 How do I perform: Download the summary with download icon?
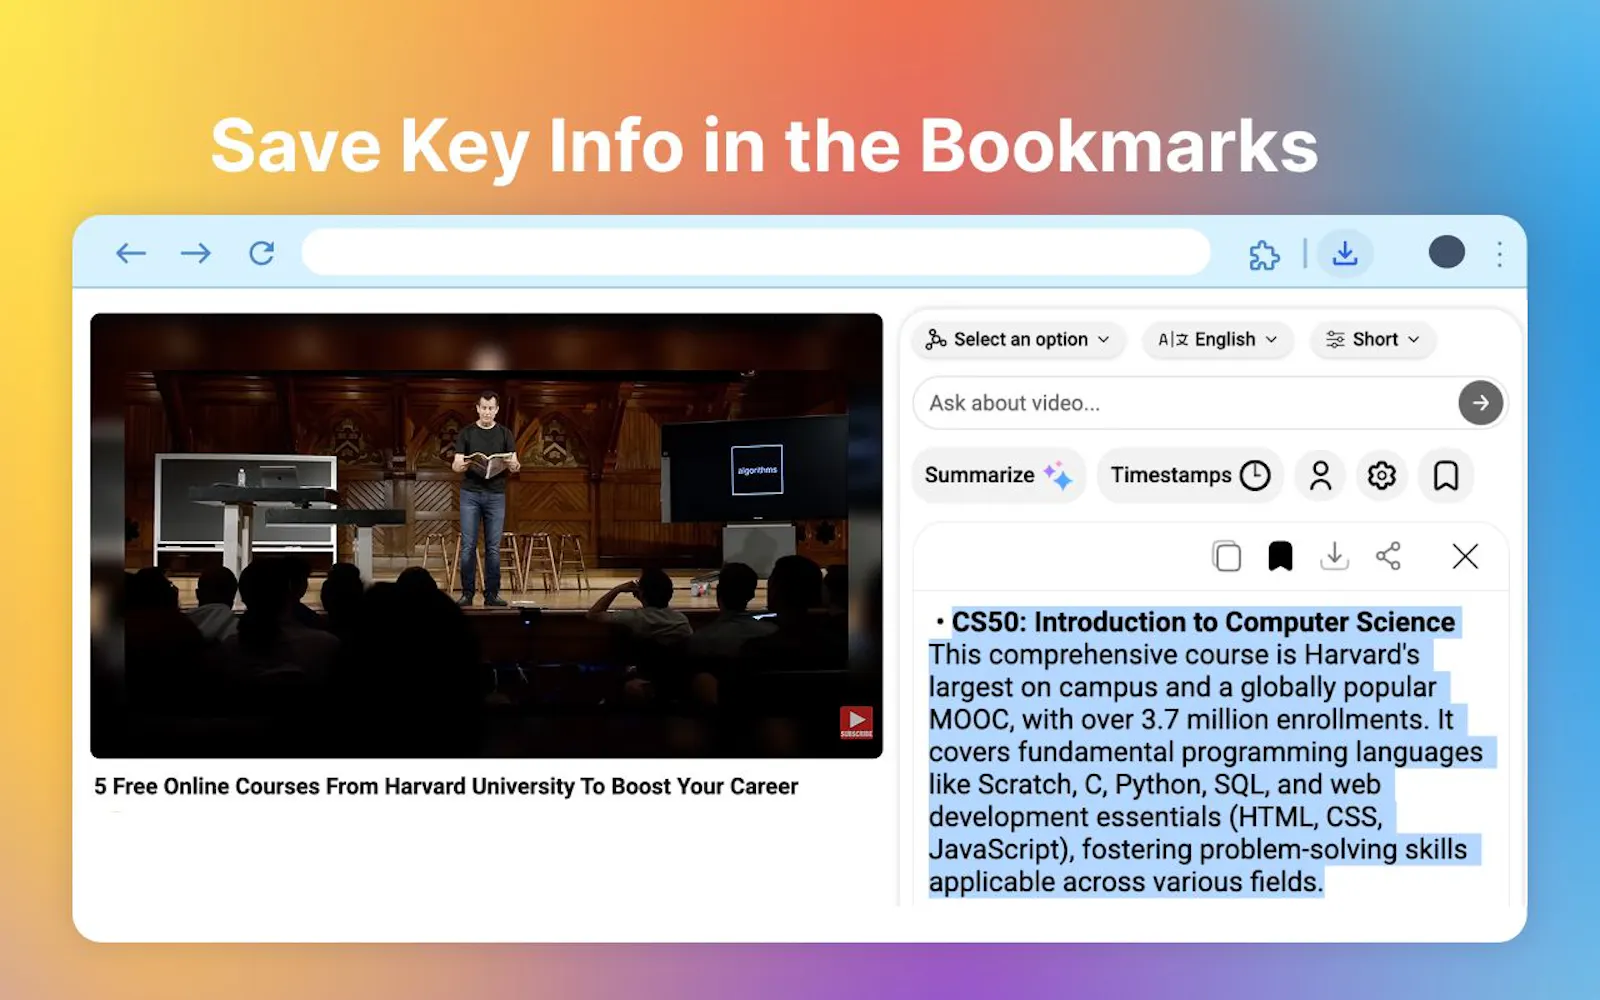point(1334,556)
